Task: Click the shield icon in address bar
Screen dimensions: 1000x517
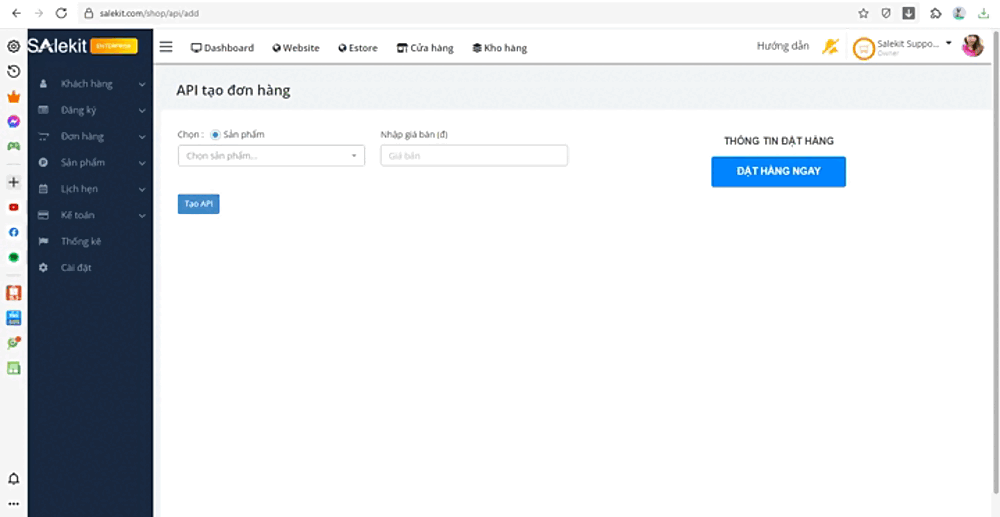Action: coord(886,13)
